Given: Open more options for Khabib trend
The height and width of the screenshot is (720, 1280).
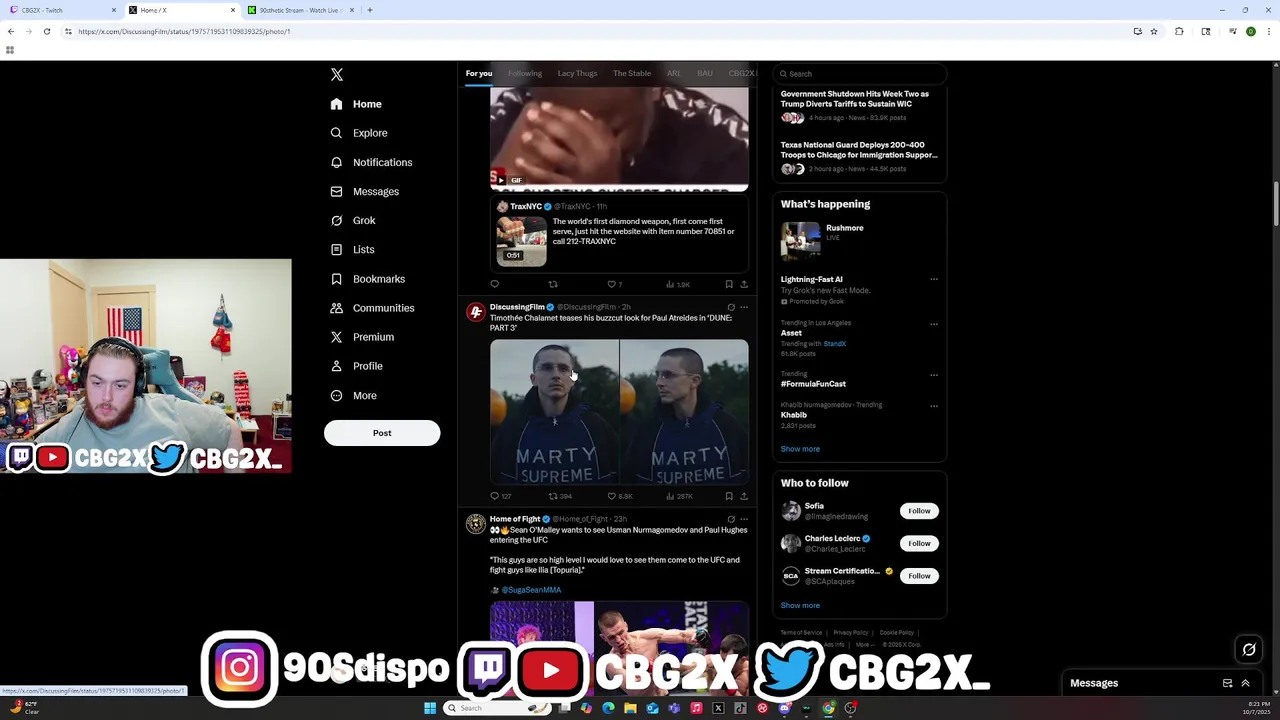Looking at the screenshot, I should click(x=934, y=406).
